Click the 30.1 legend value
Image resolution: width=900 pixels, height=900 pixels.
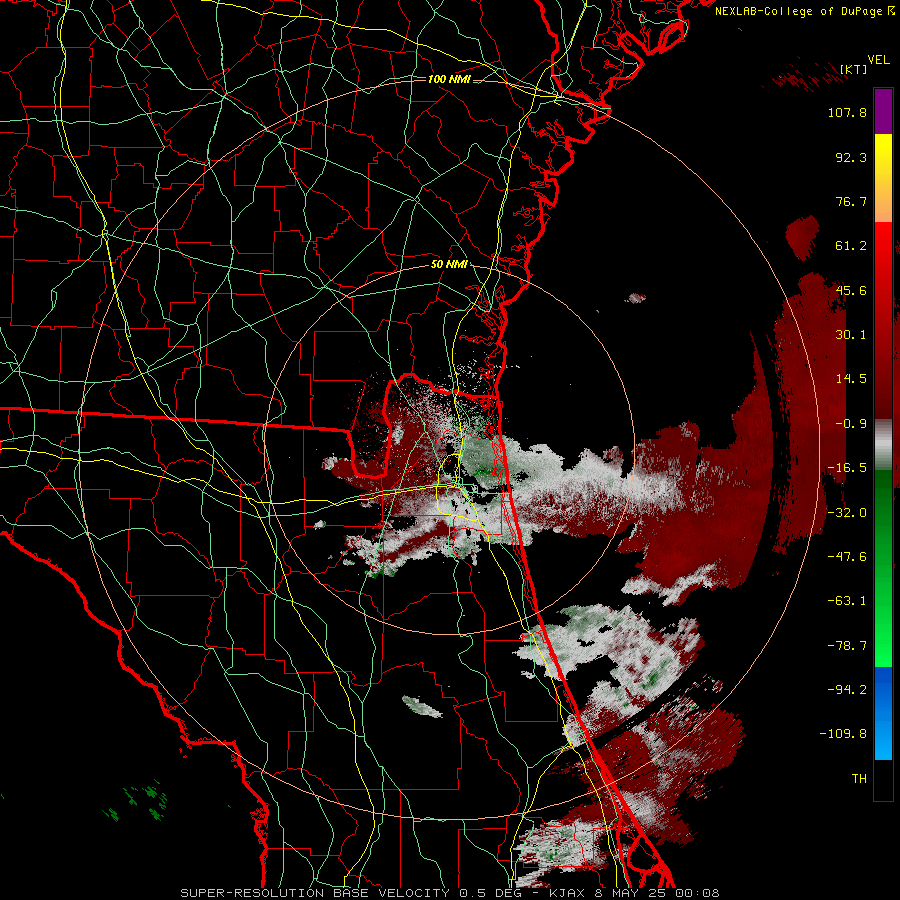tap(851, 335)
